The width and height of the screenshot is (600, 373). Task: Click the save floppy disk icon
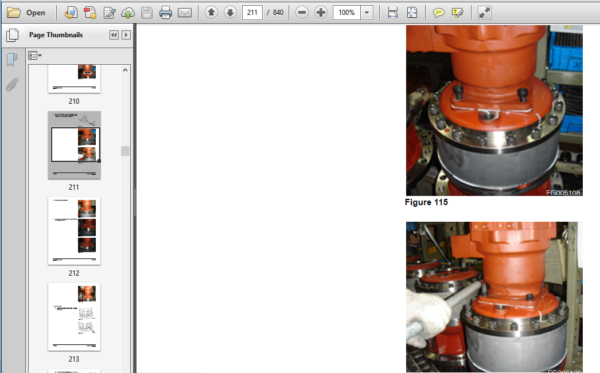[147, 13]
